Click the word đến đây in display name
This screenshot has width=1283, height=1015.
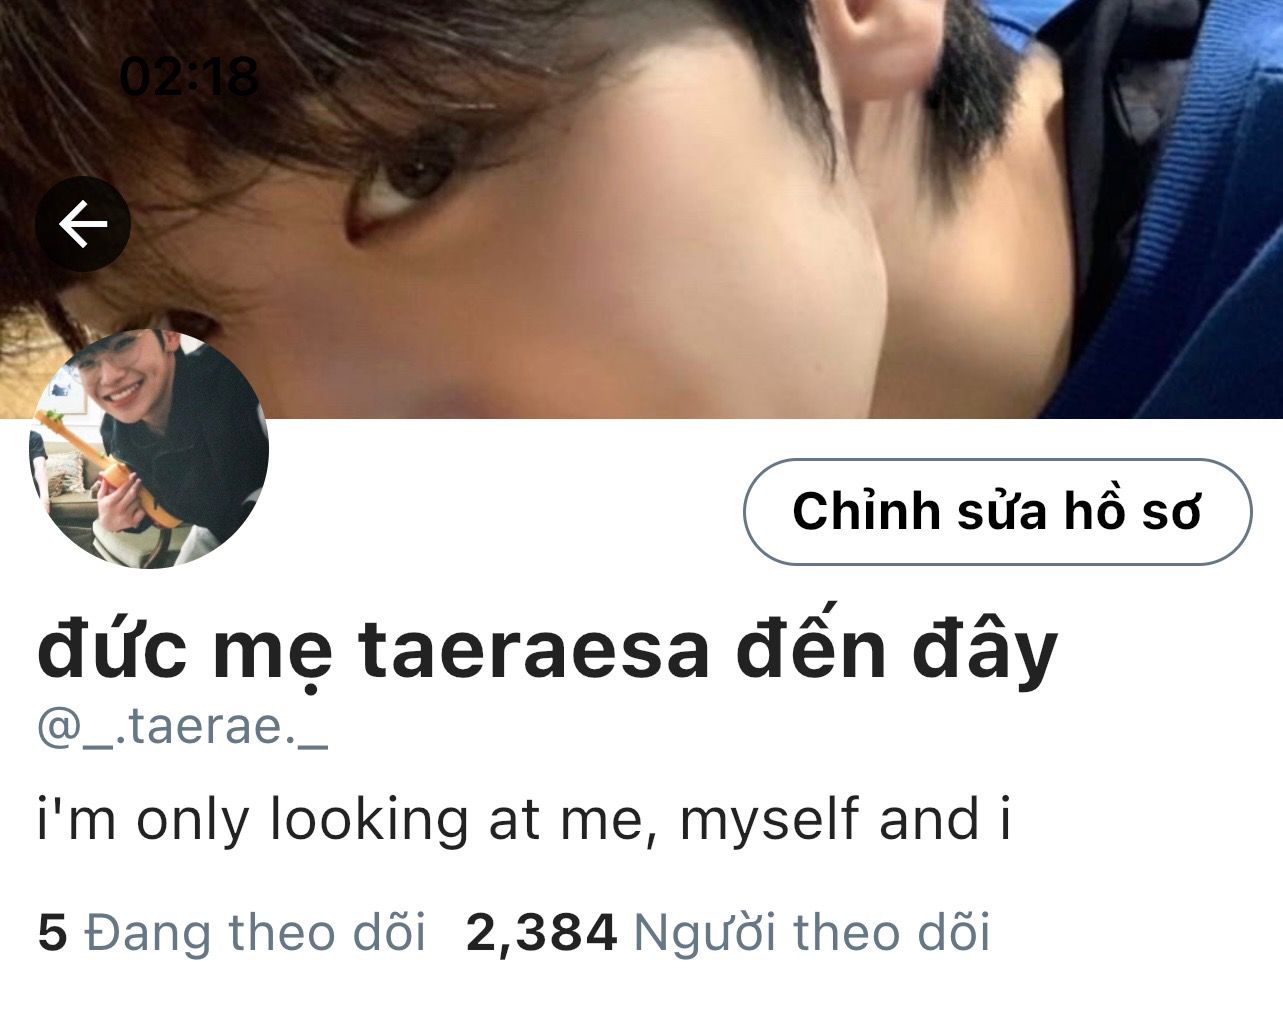click(x=897, y=650)
